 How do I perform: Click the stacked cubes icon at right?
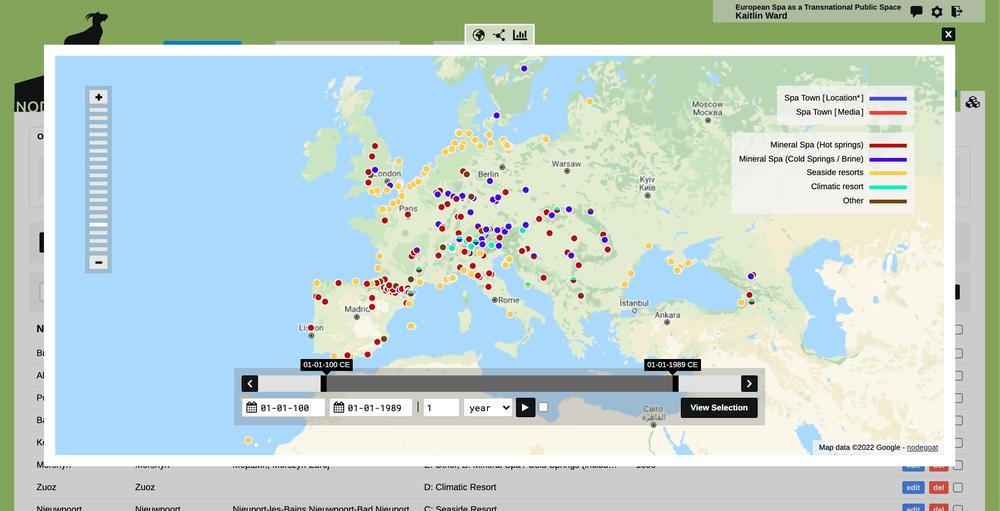coord(972,102)
